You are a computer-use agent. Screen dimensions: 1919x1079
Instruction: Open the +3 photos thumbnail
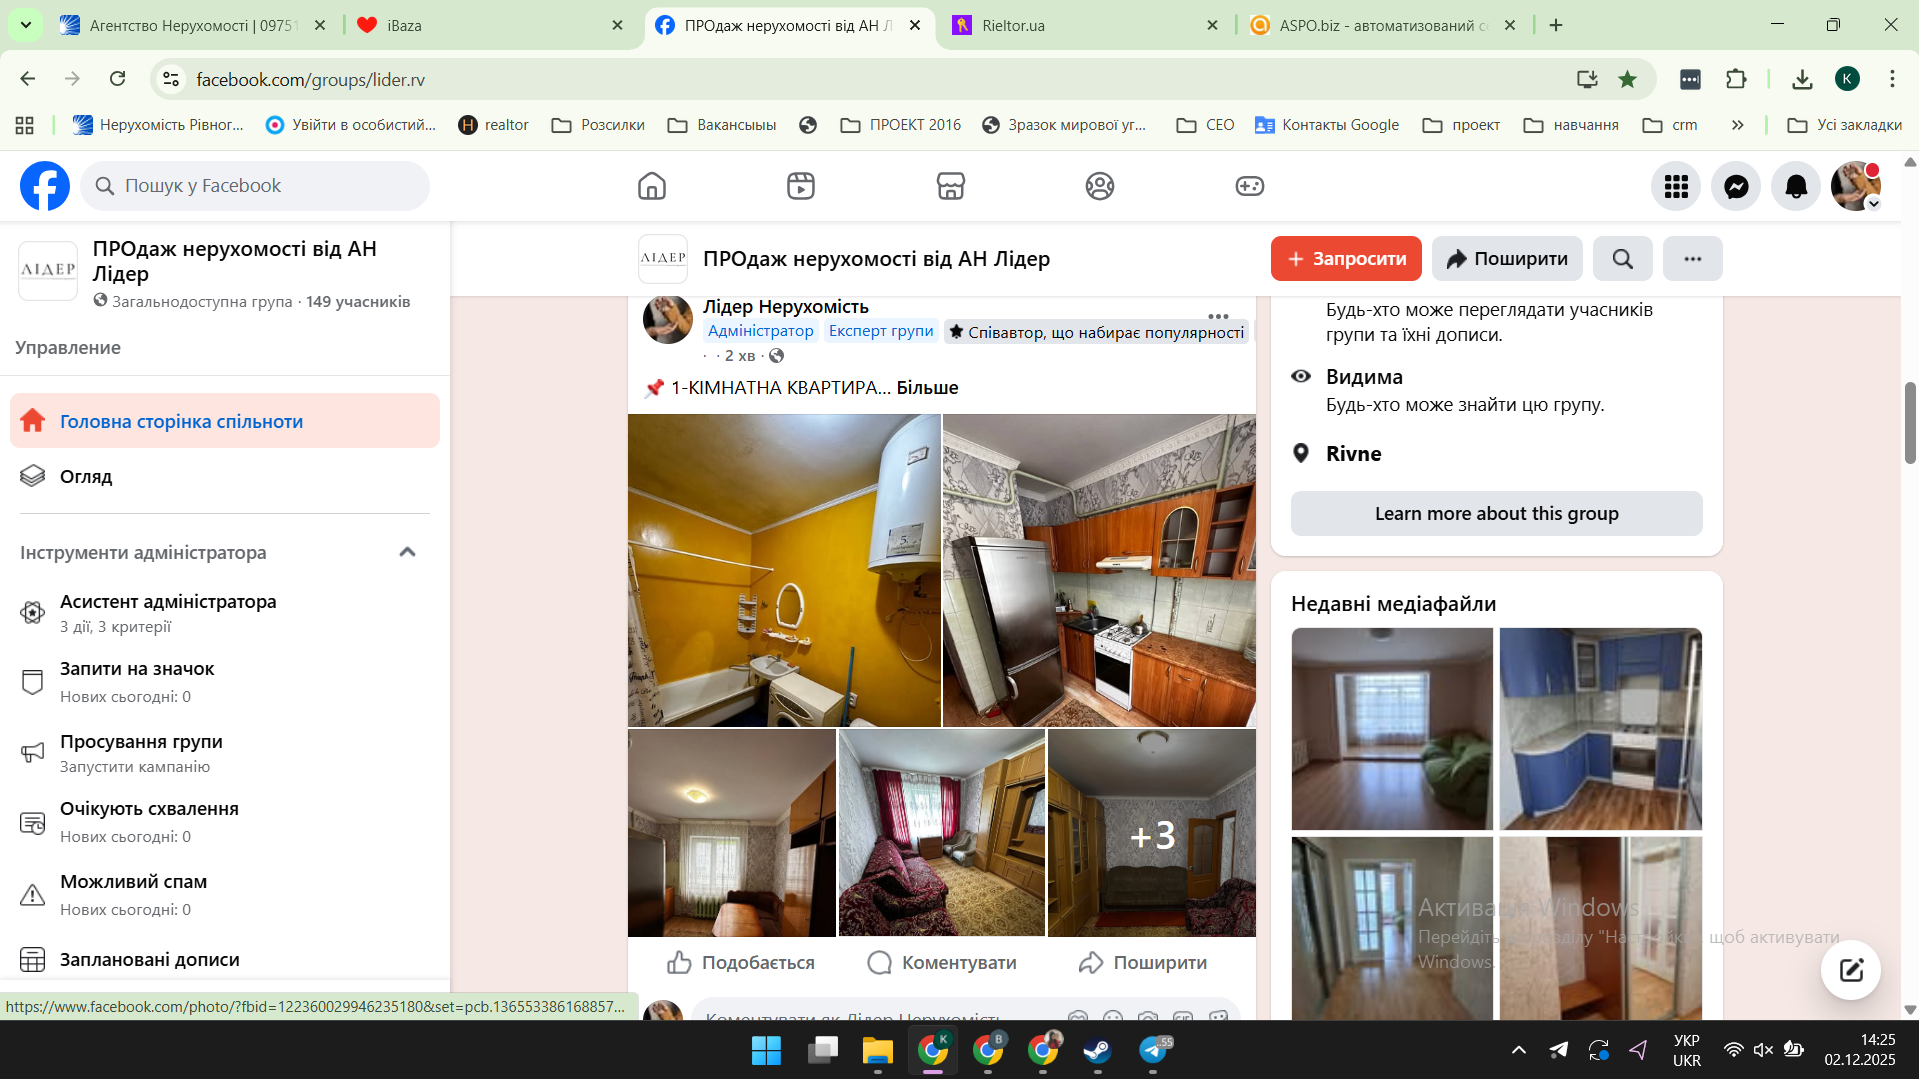click(x=1151, y=833)
